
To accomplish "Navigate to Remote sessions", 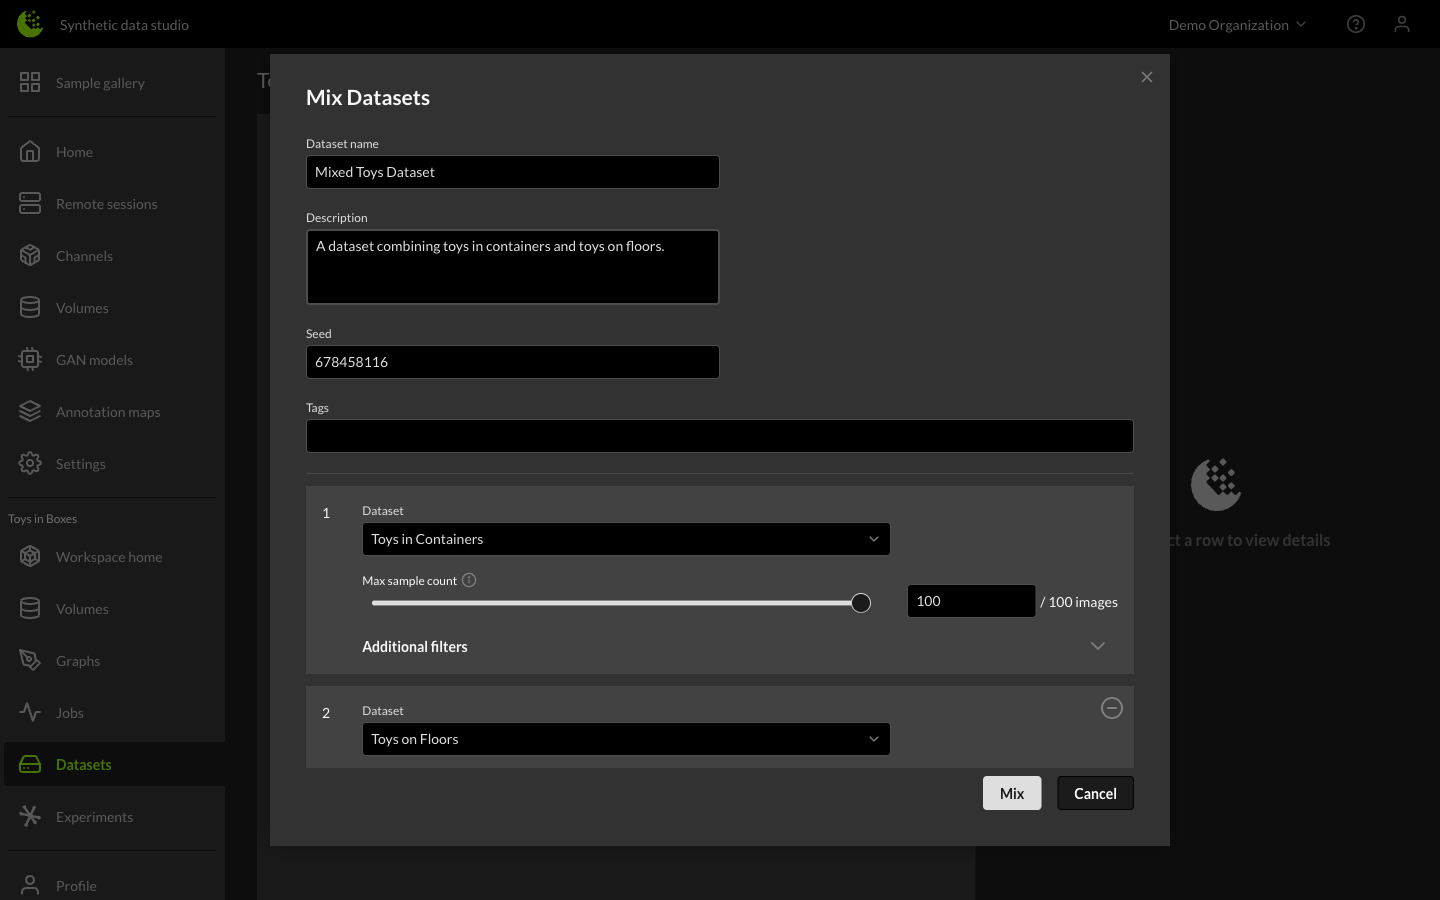I will [x=106, y=203].
